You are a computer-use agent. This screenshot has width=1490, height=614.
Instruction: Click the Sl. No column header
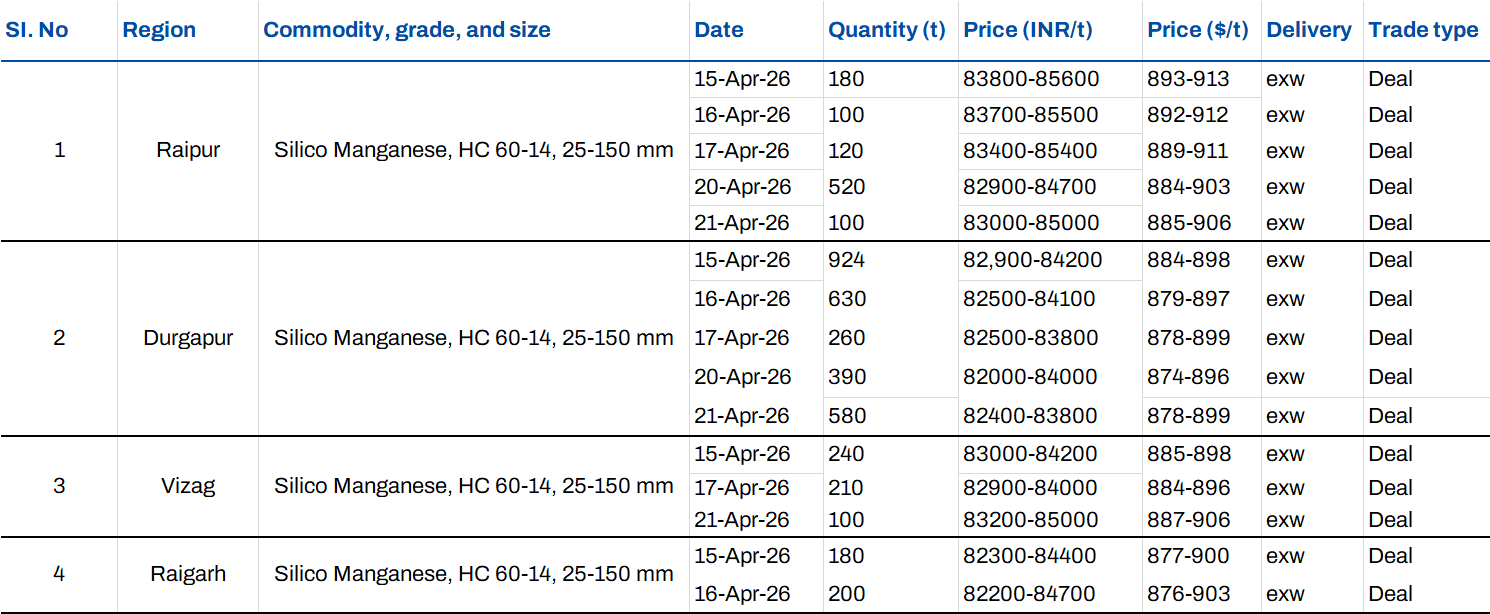point(37,30)
